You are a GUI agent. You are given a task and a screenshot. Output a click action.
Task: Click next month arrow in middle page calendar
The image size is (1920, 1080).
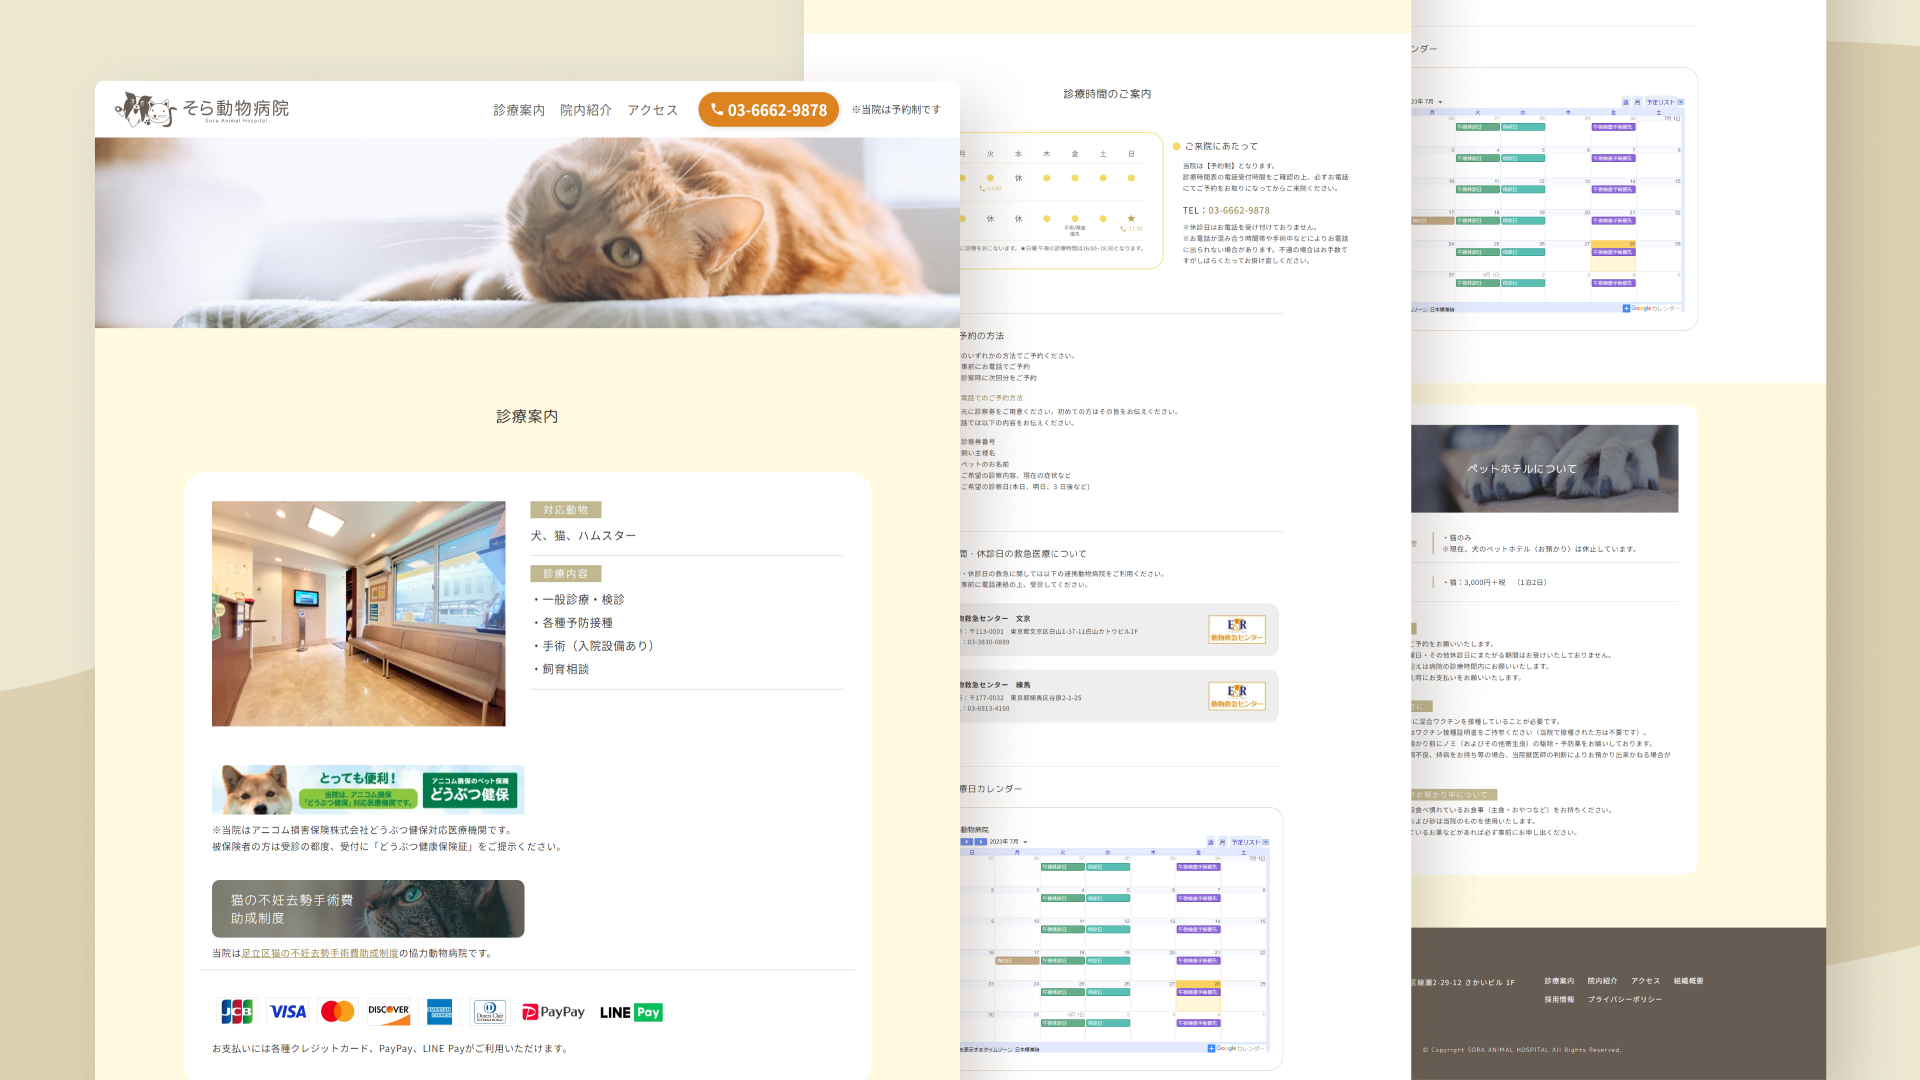(x=981, y=842)
